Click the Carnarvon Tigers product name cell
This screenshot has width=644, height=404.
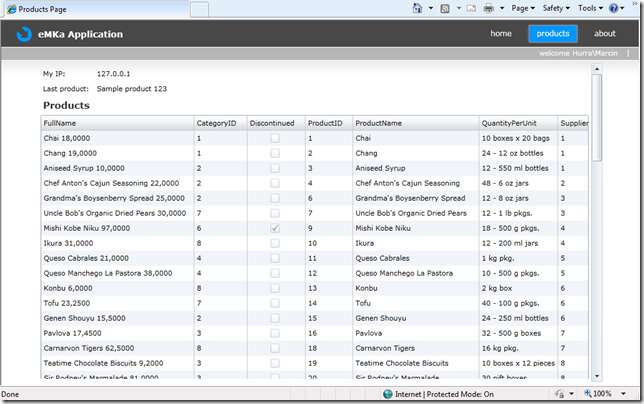[x=416, y=348]
